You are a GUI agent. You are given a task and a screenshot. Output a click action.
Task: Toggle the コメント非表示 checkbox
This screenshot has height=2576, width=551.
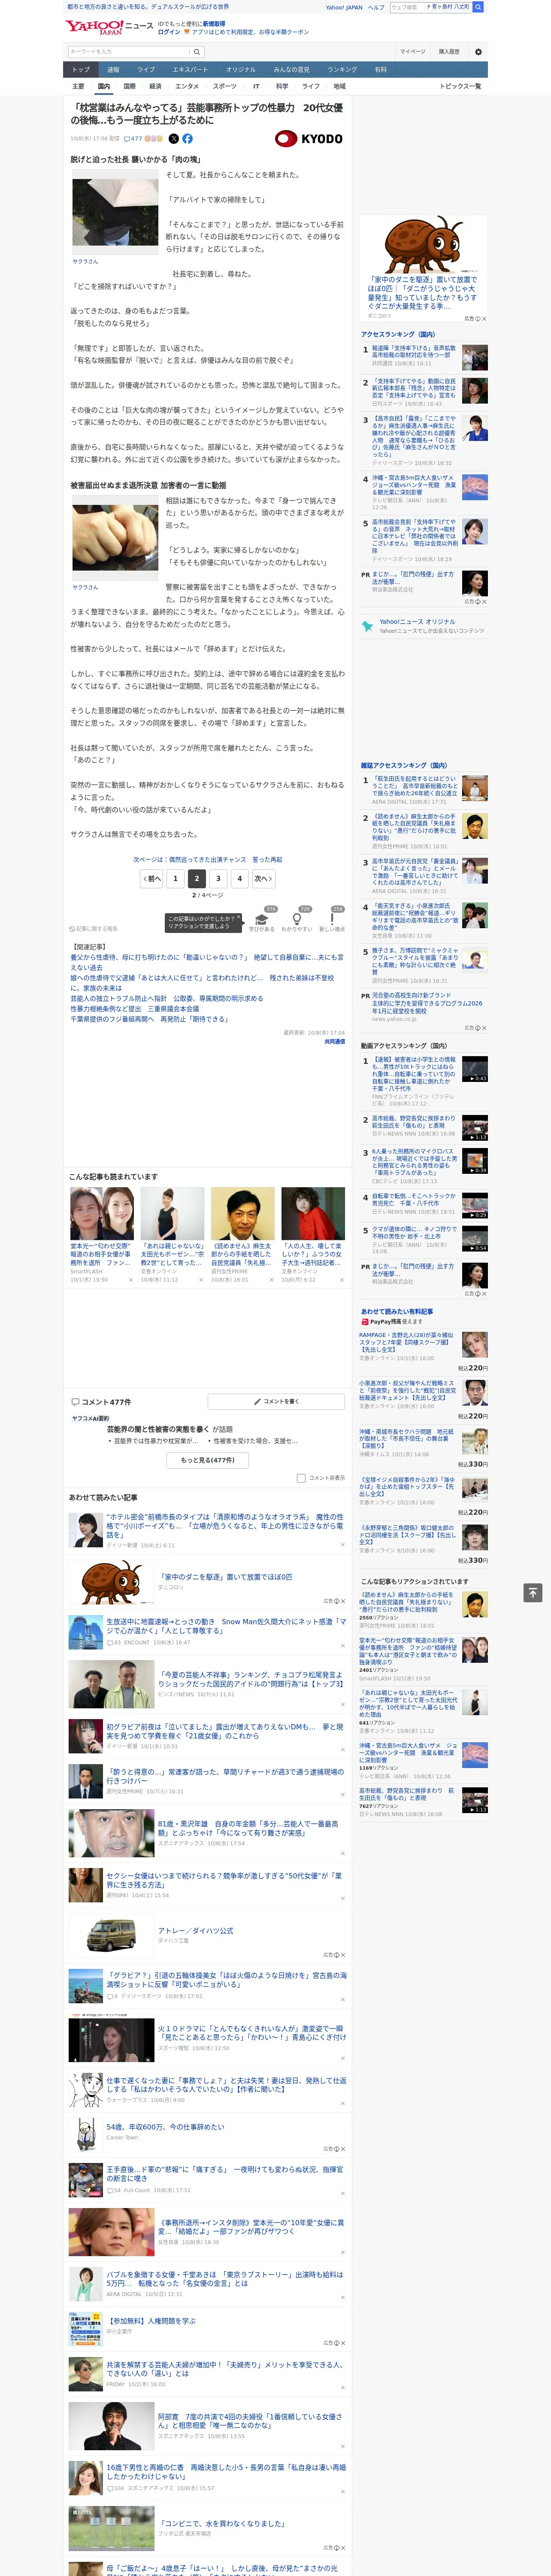tap(301, 1478)
